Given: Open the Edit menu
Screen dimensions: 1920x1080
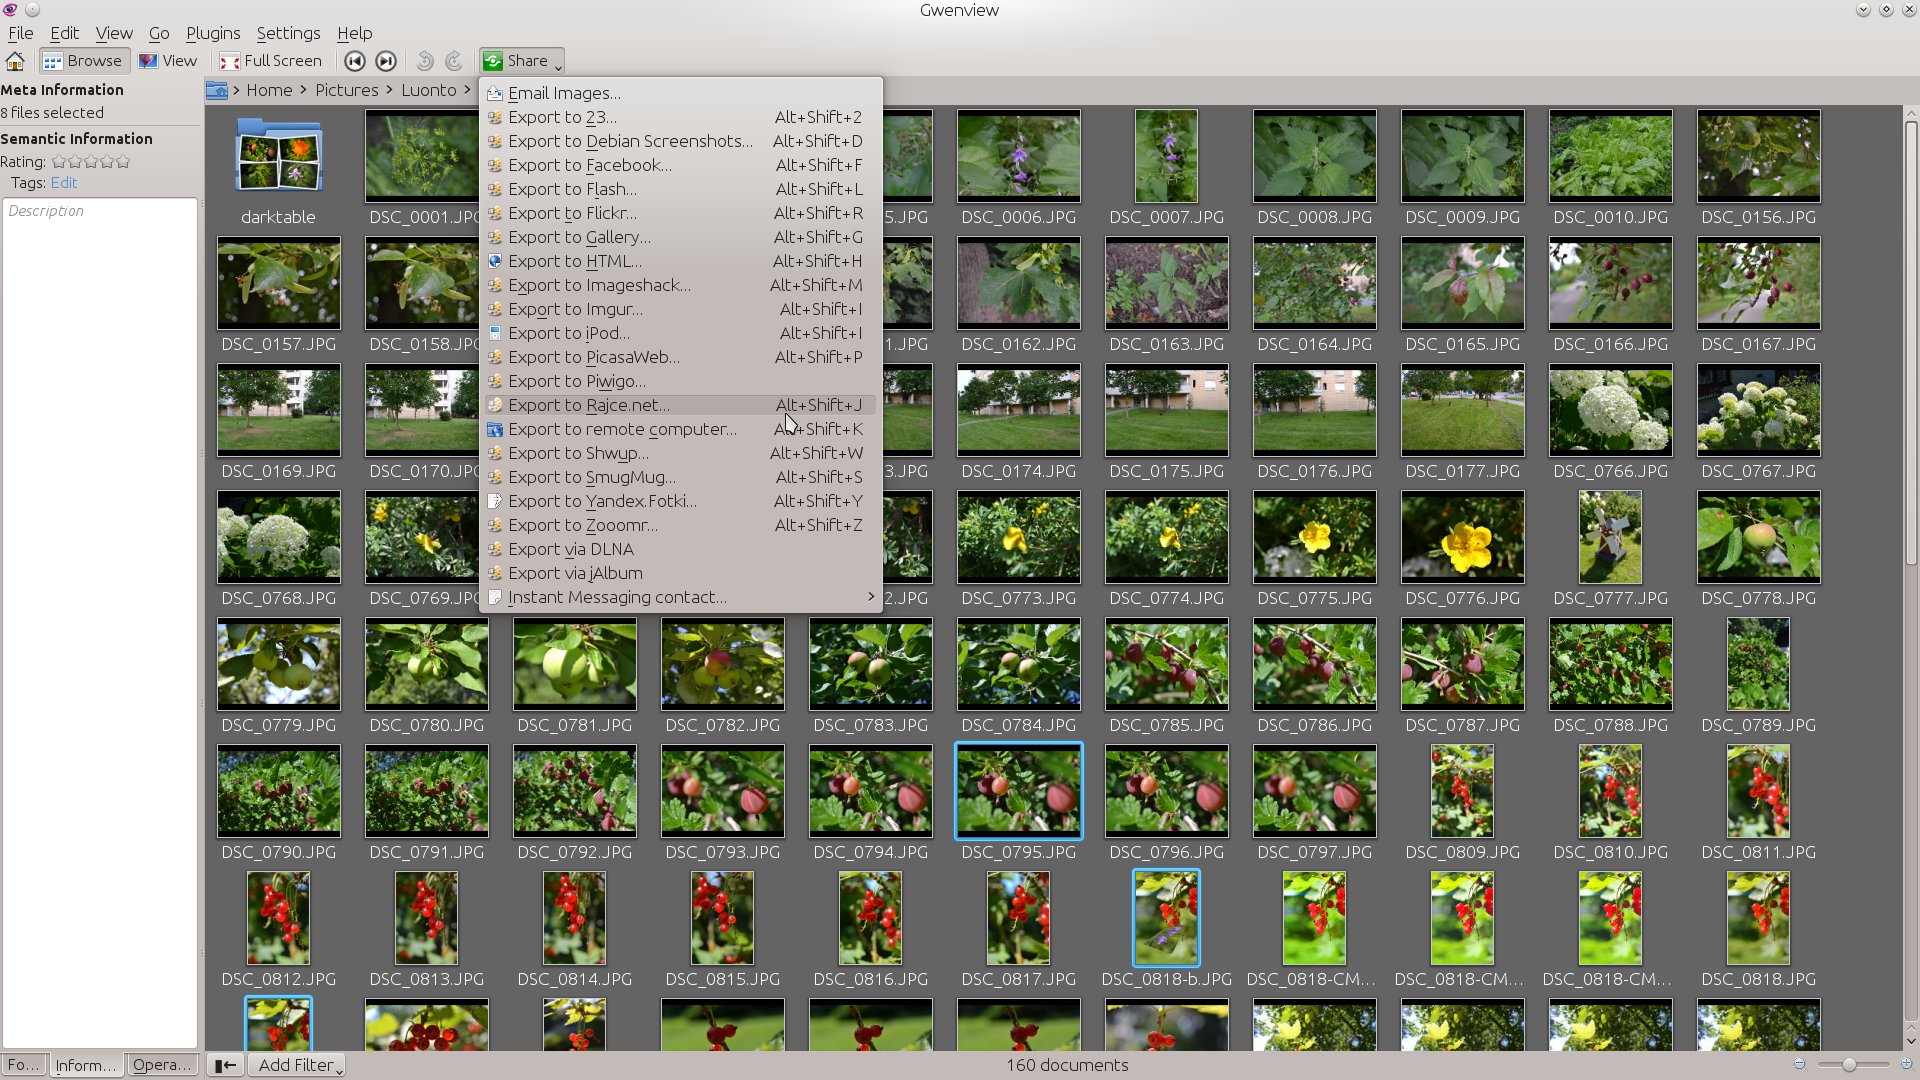Looking at the screenshot, I should [64, 33].
